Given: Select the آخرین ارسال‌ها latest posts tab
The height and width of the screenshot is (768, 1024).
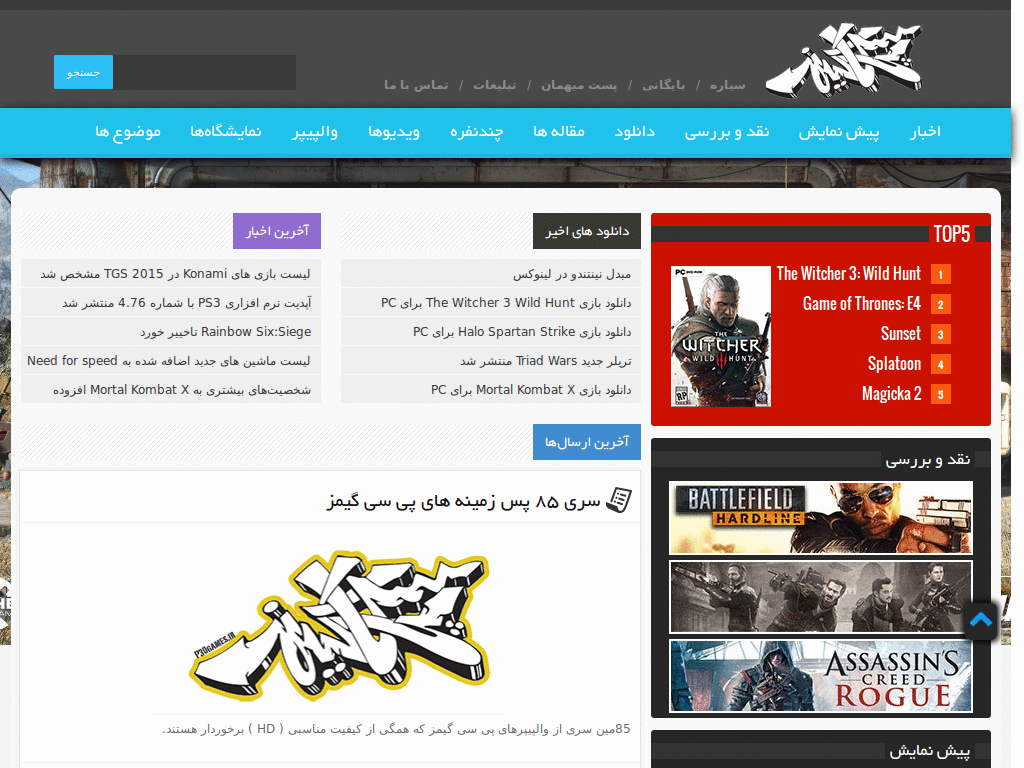Looking at the screenshot, I should pos(587,442).
